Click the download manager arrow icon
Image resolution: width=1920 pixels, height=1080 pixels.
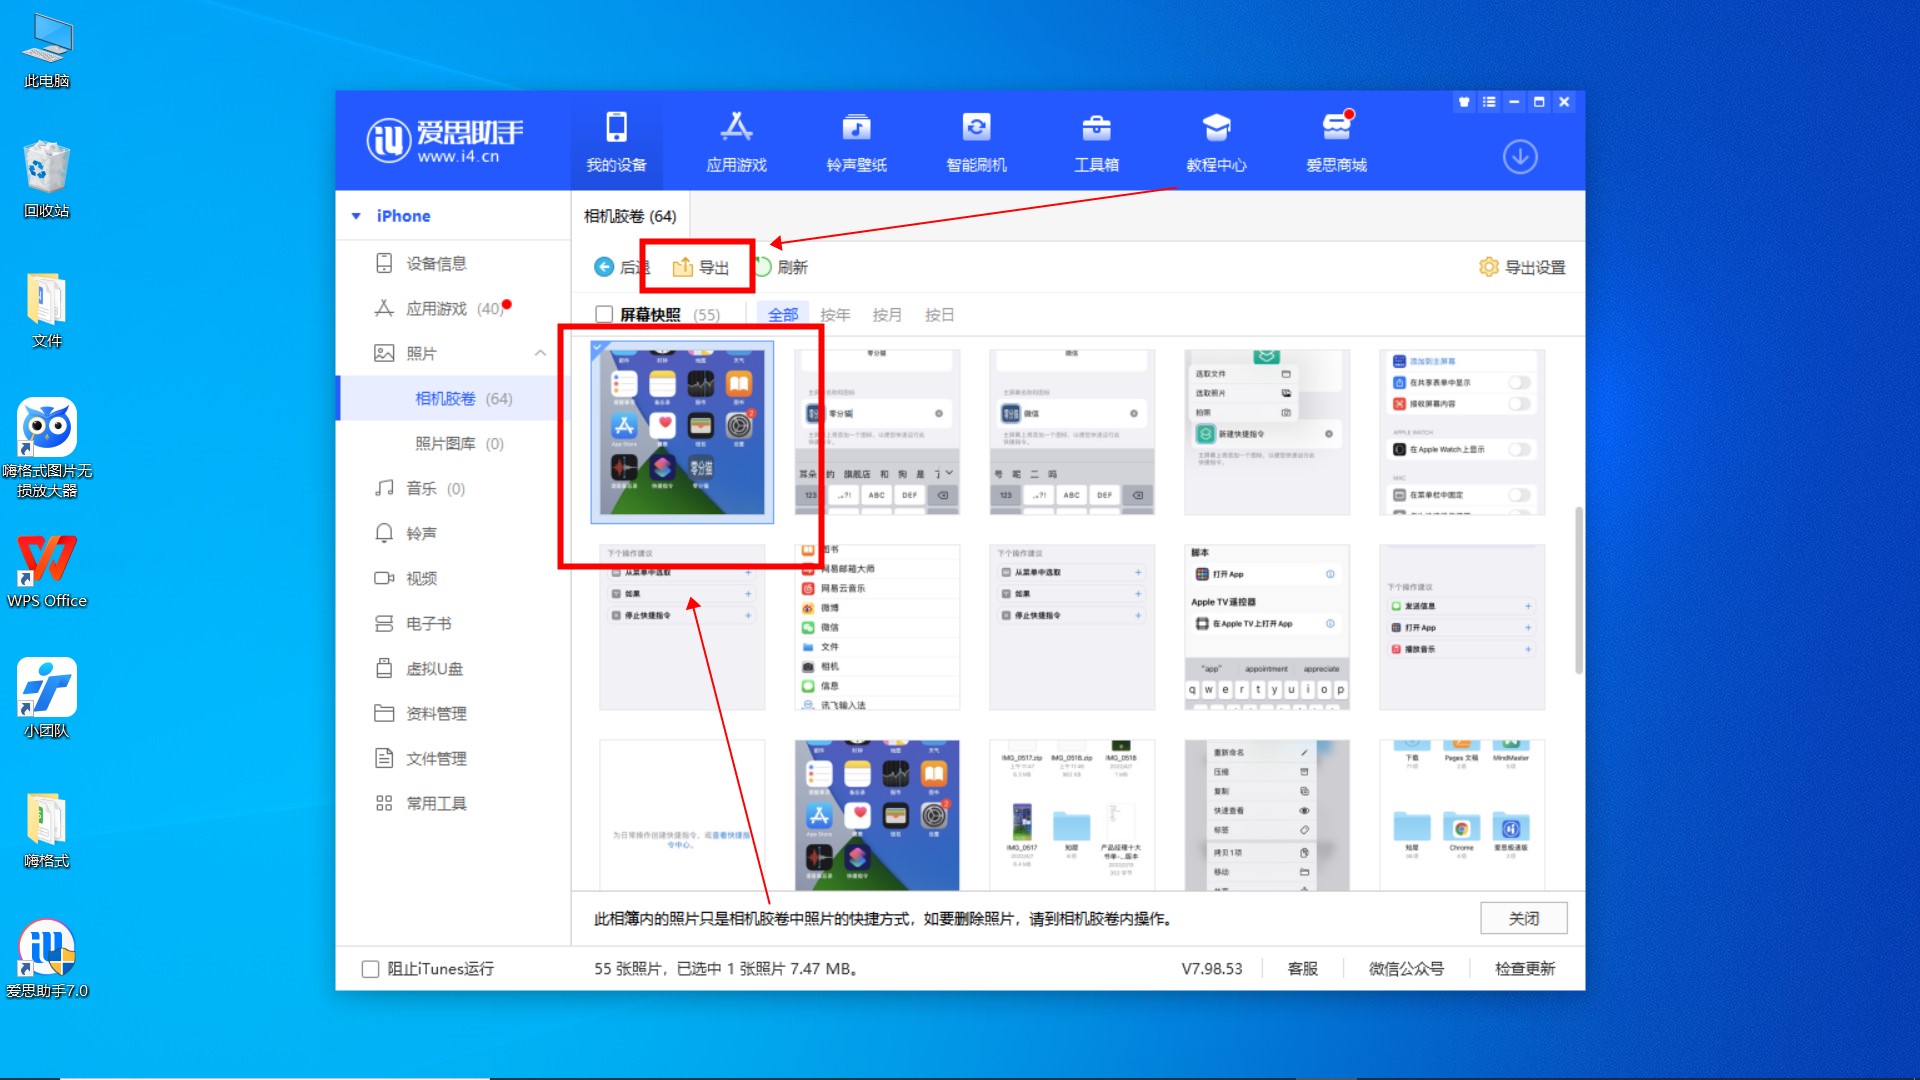click(x=1519, y=157)
